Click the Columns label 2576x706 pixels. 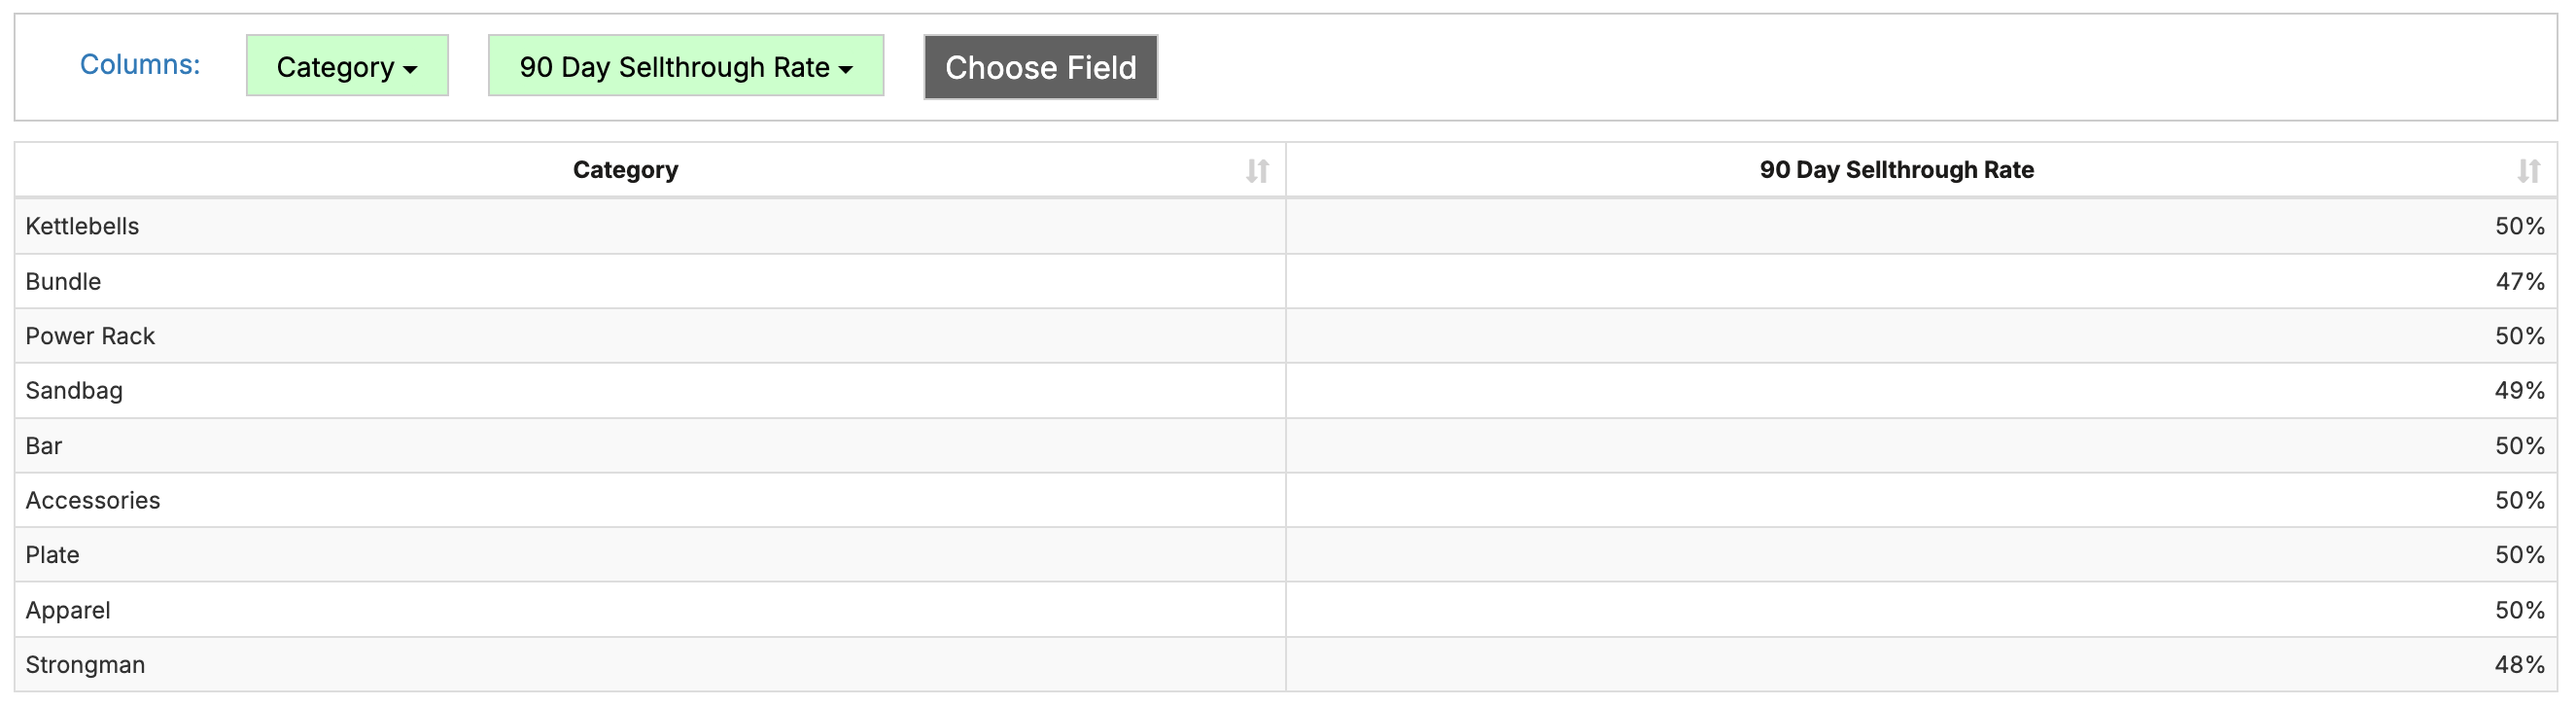click(140, 65)
